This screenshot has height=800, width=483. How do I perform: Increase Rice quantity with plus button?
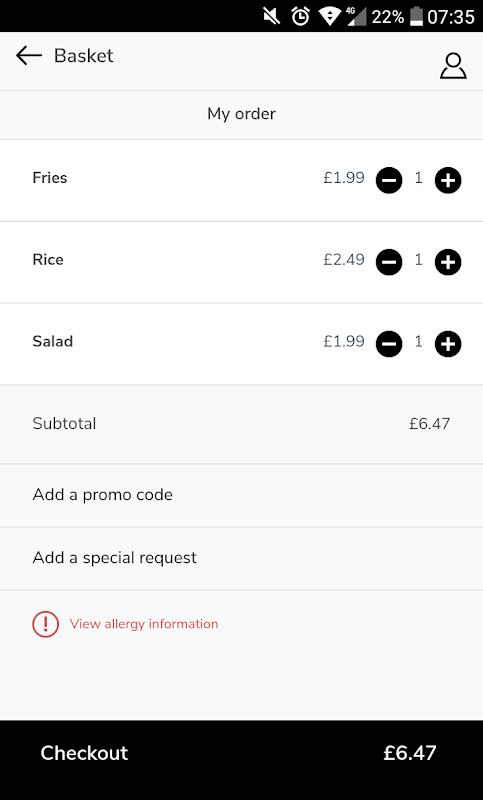pyautogui.click(x=448, y=262)
